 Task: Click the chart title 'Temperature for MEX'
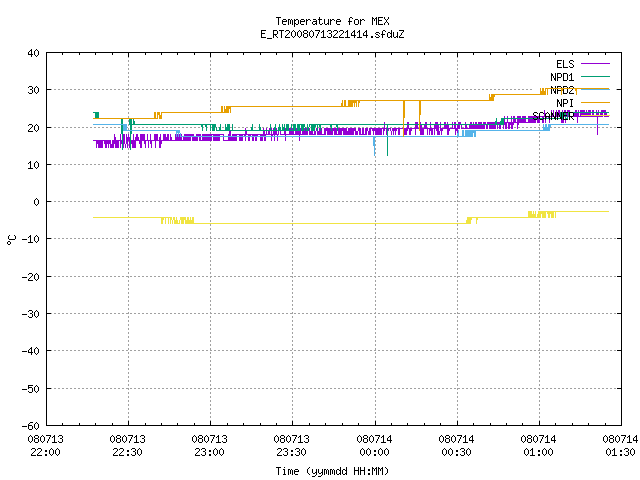point(332,21)
